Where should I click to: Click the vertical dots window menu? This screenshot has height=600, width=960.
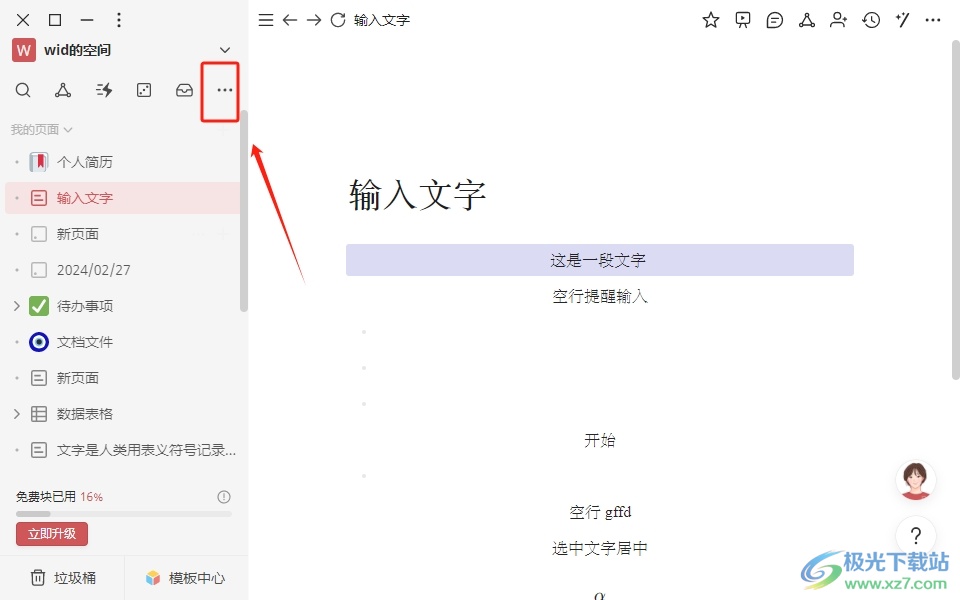click(119, 20)
